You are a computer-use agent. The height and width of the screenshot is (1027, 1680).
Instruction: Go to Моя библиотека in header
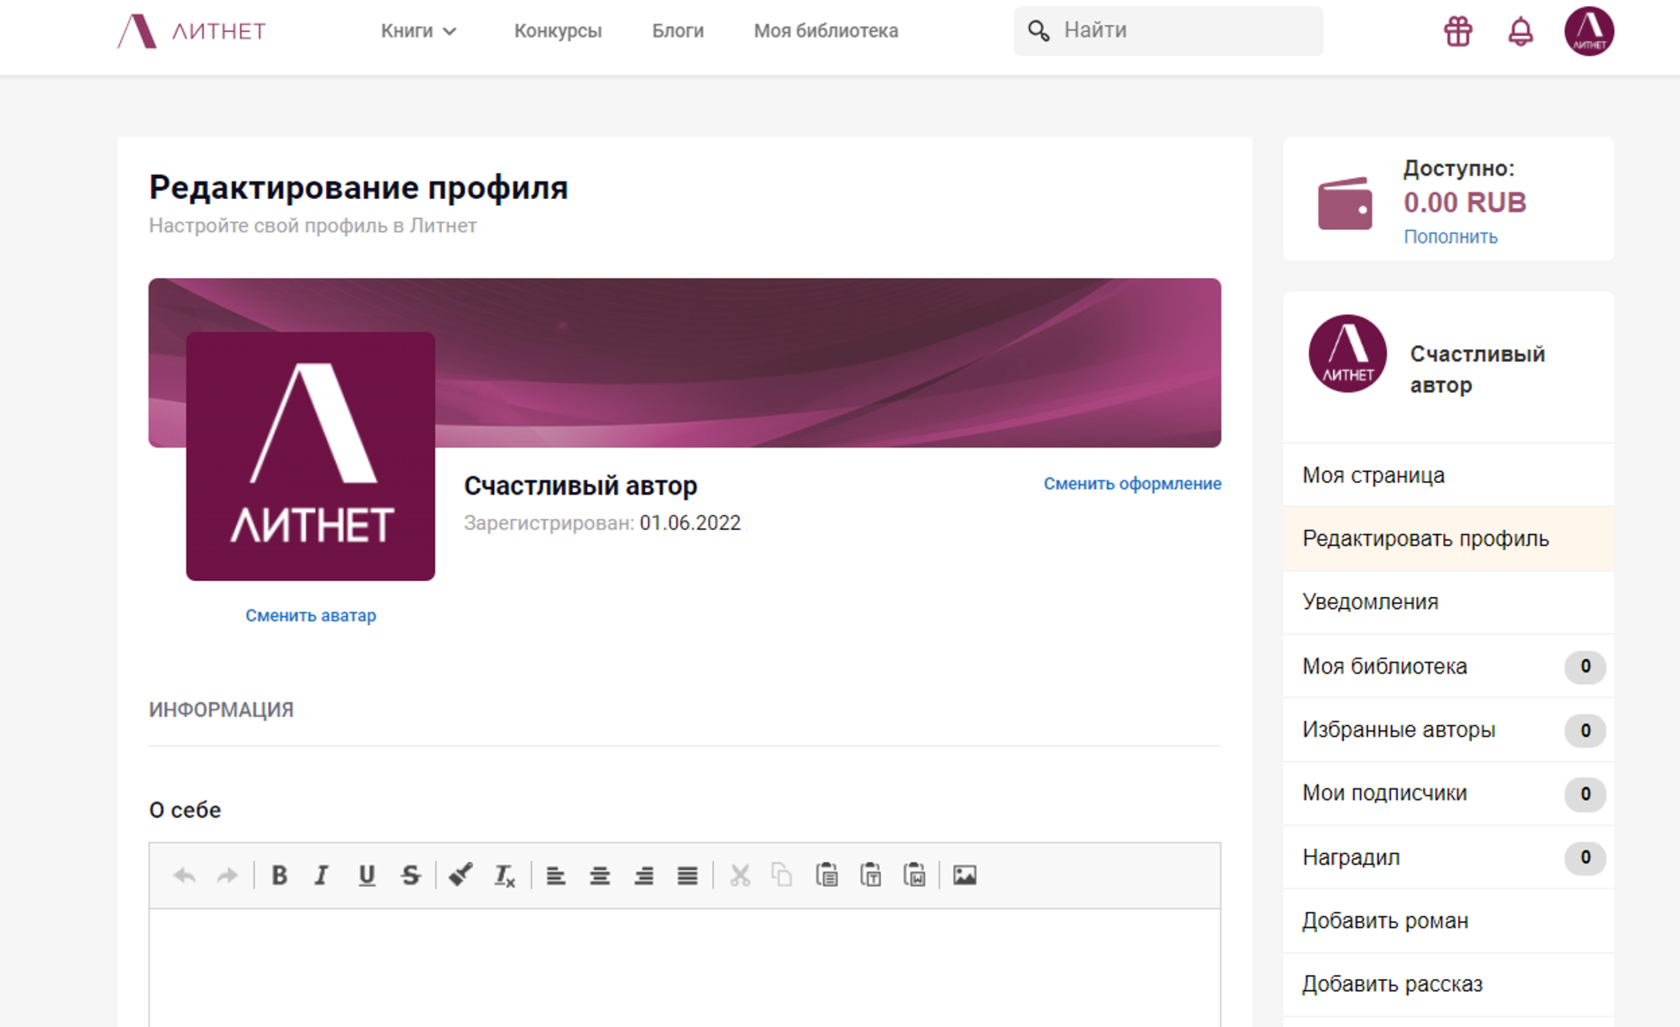(x=826, y=31)
